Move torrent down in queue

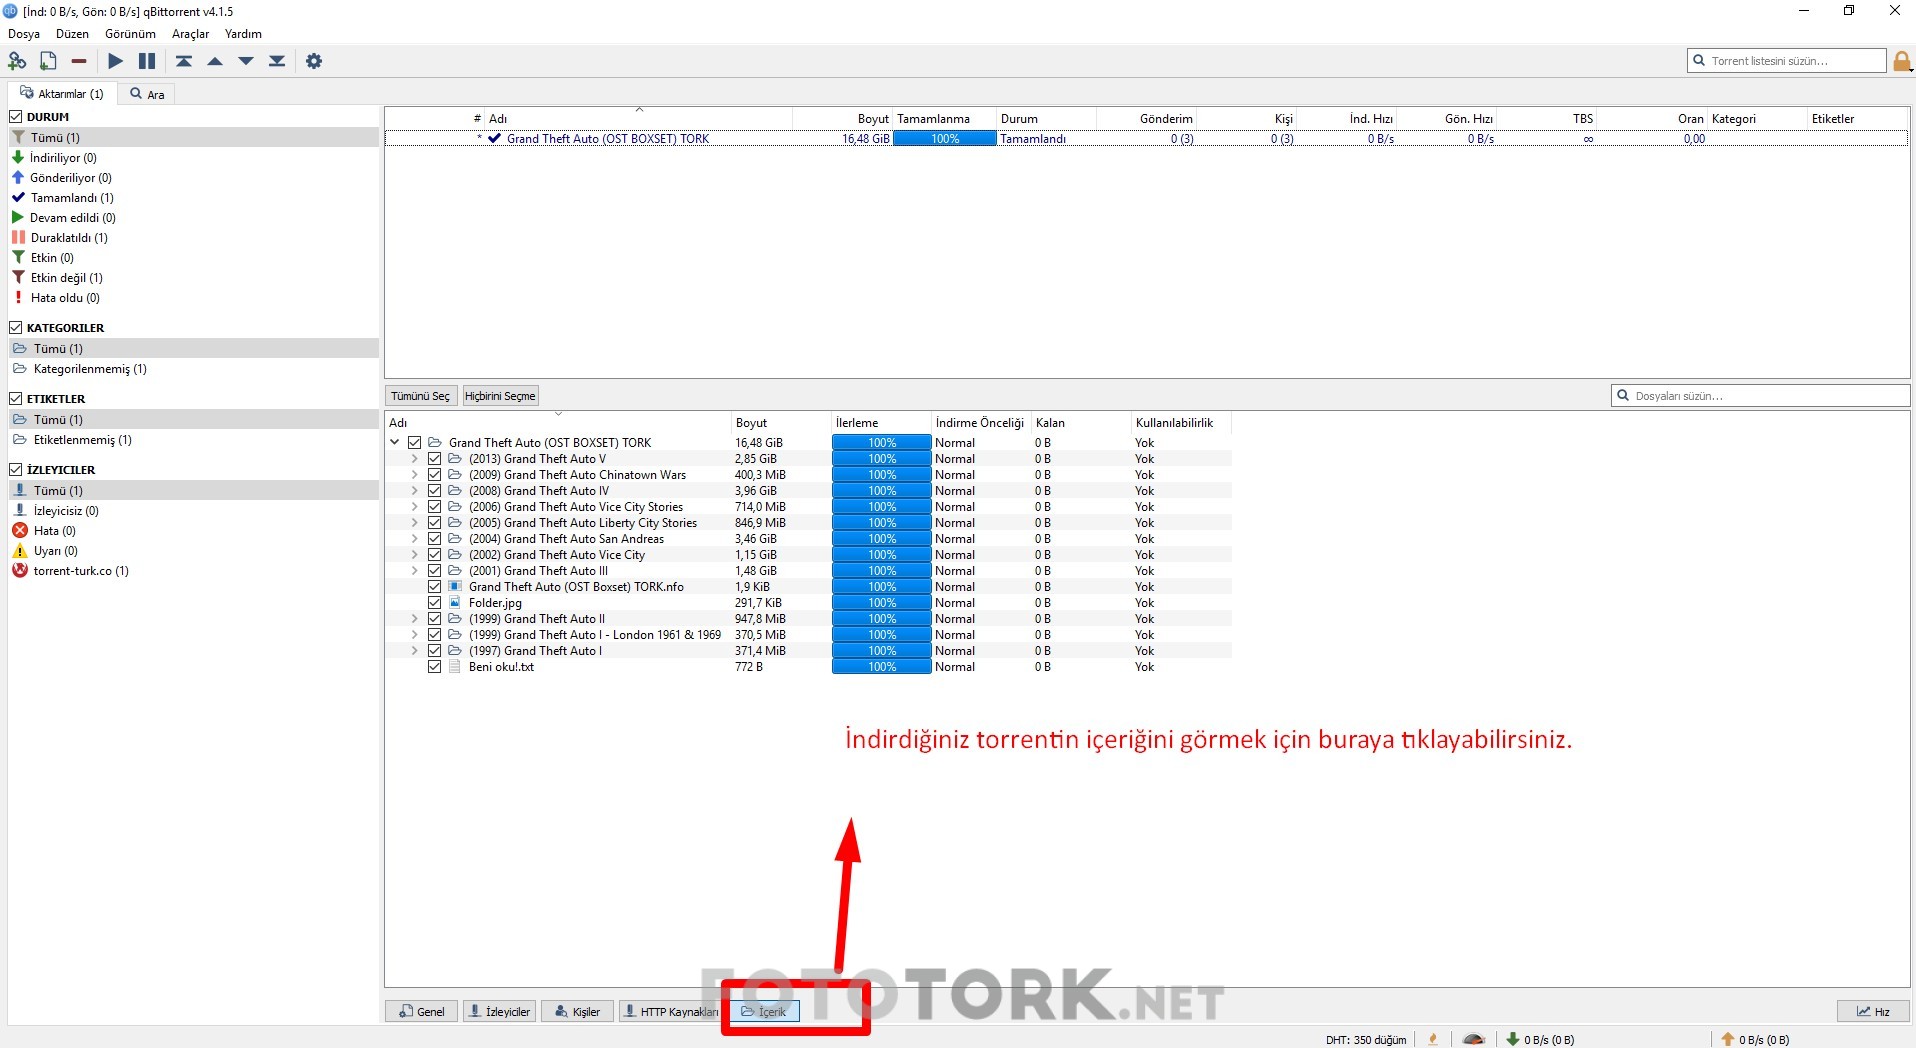click(246, 61)
